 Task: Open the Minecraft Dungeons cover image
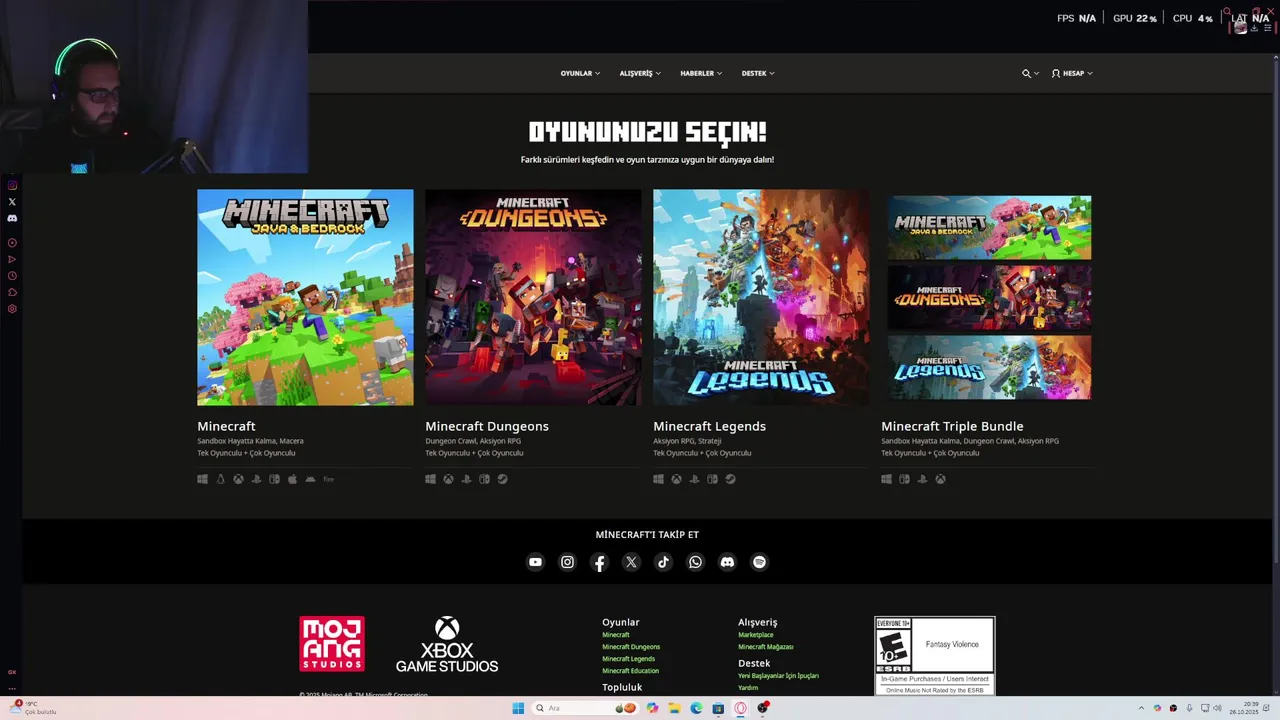(x=533, y=297)
